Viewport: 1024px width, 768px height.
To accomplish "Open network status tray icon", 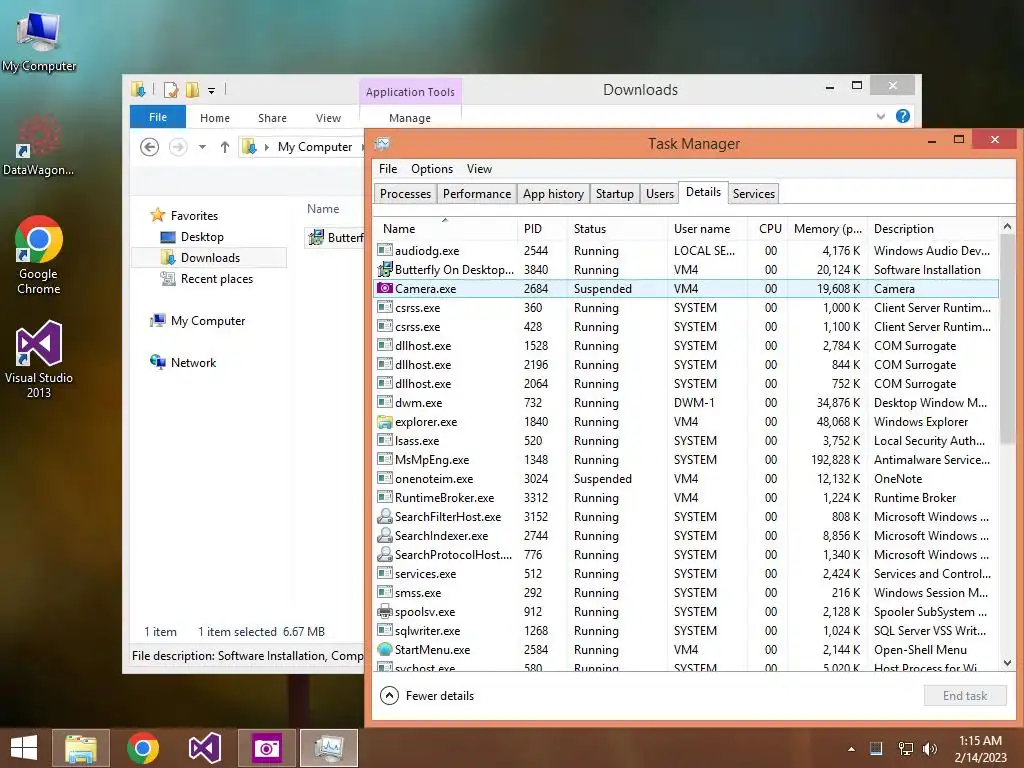I will [x=905, y=749].
